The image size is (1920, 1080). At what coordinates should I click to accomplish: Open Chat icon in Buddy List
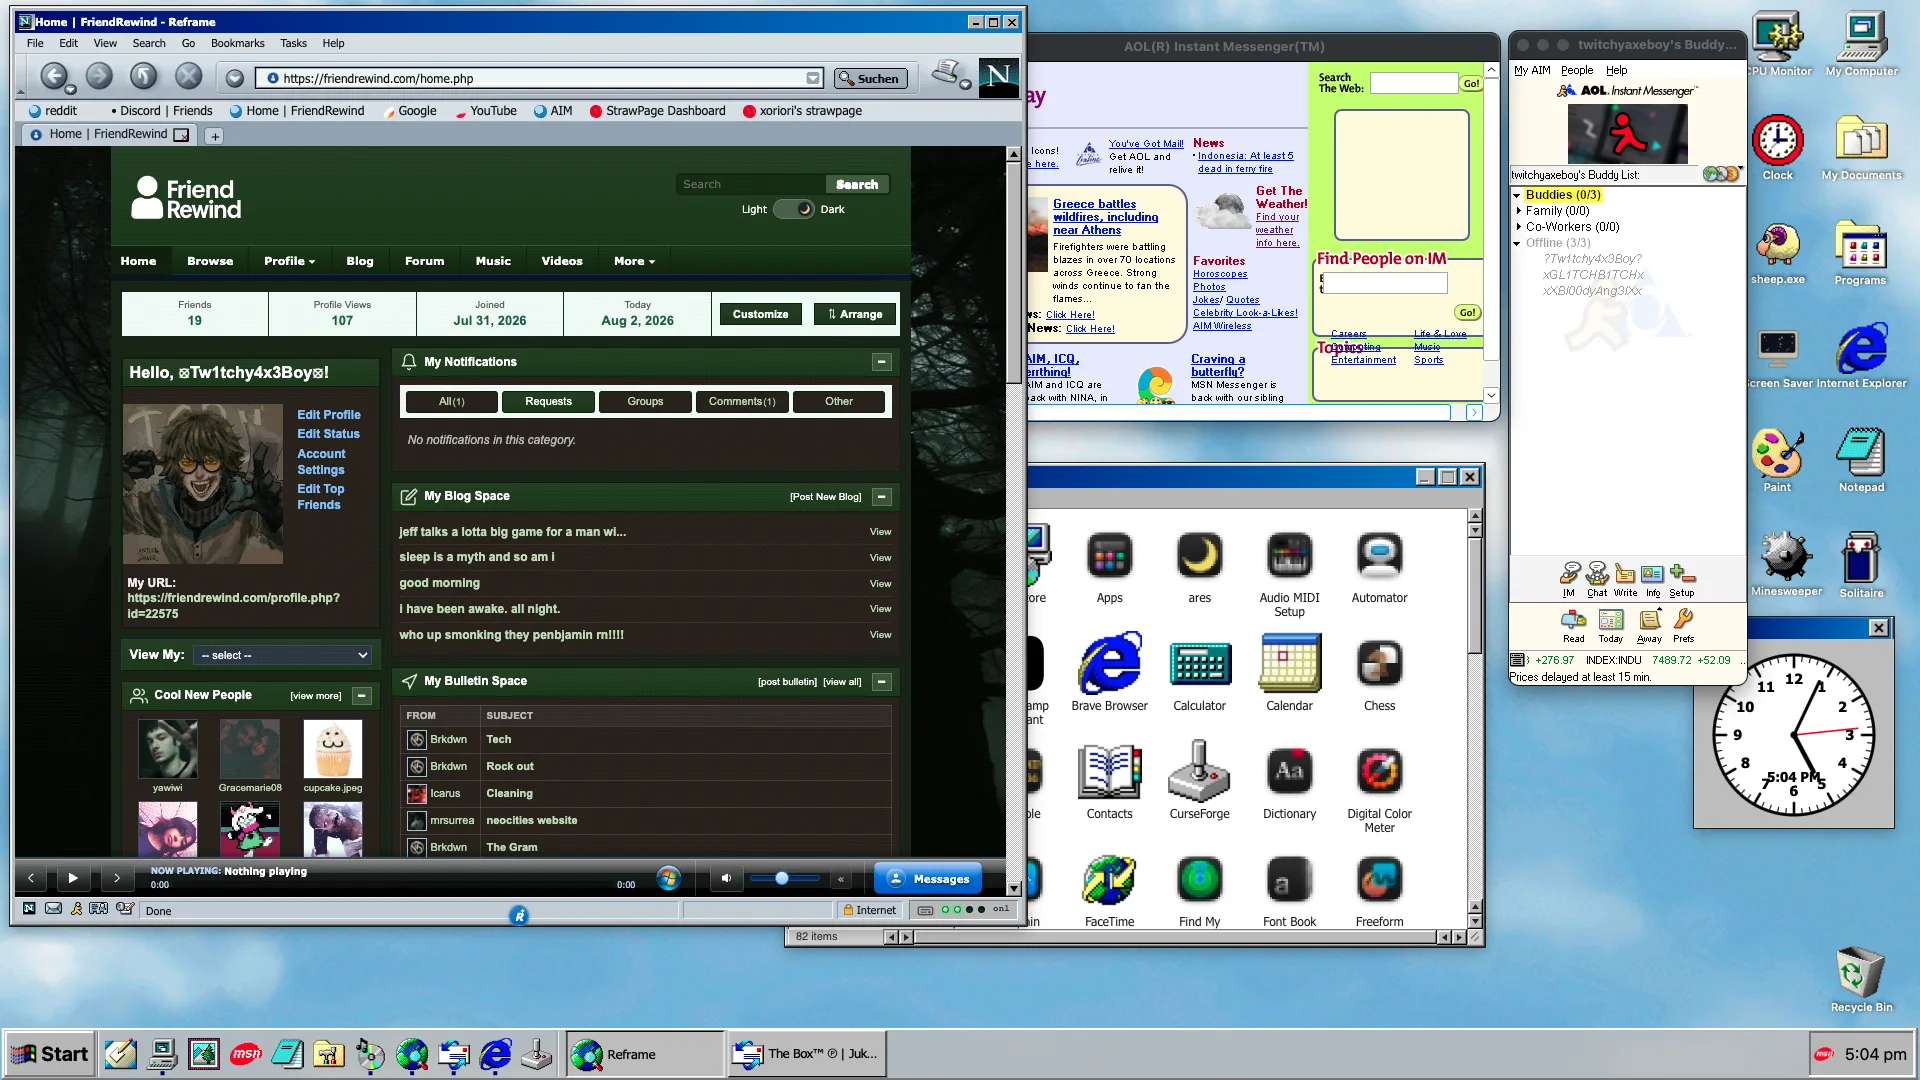pyautogui.click(x=1597, y=579)
